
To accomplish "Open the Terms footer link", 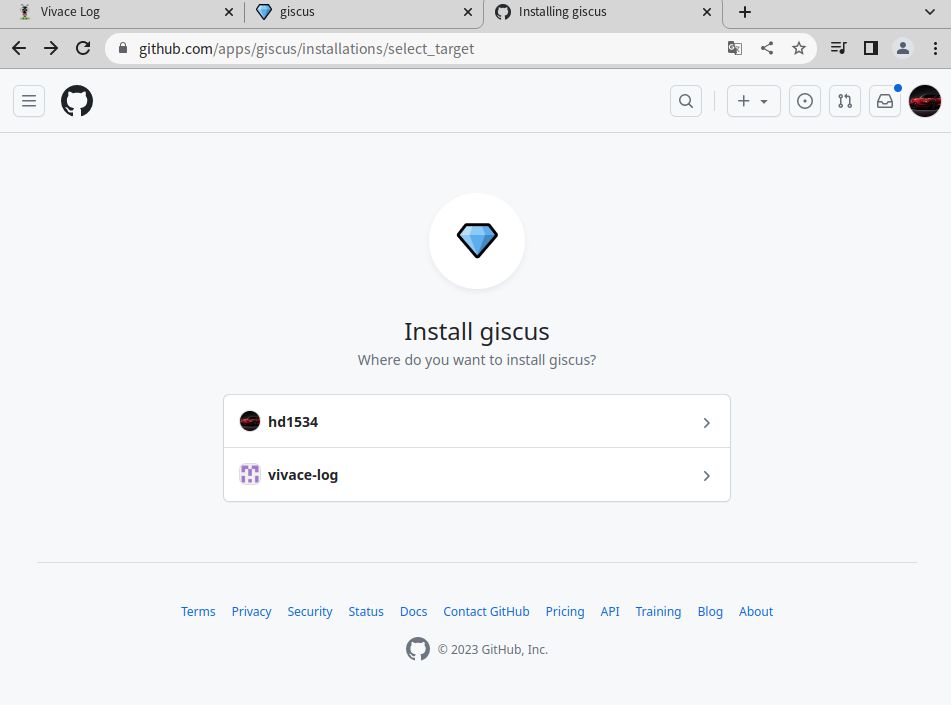I will 198,612.
